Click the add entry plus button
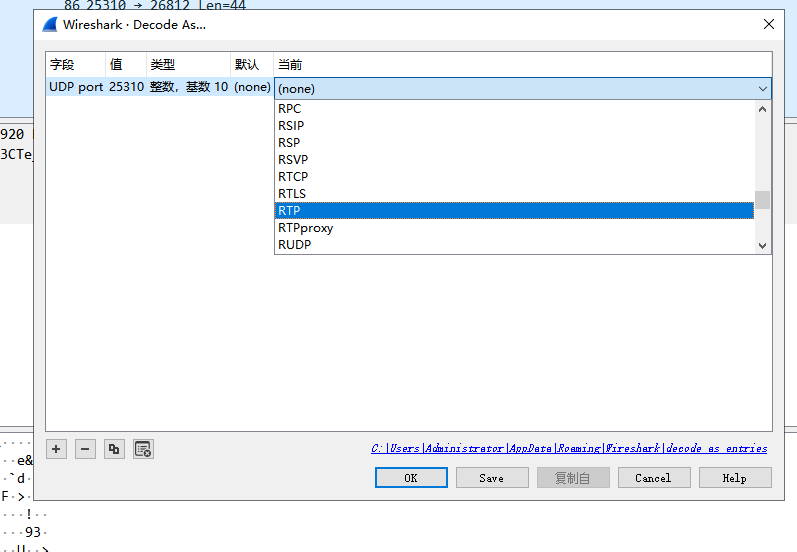The width and height of the screenshot is (797, 552). point(56,449)
